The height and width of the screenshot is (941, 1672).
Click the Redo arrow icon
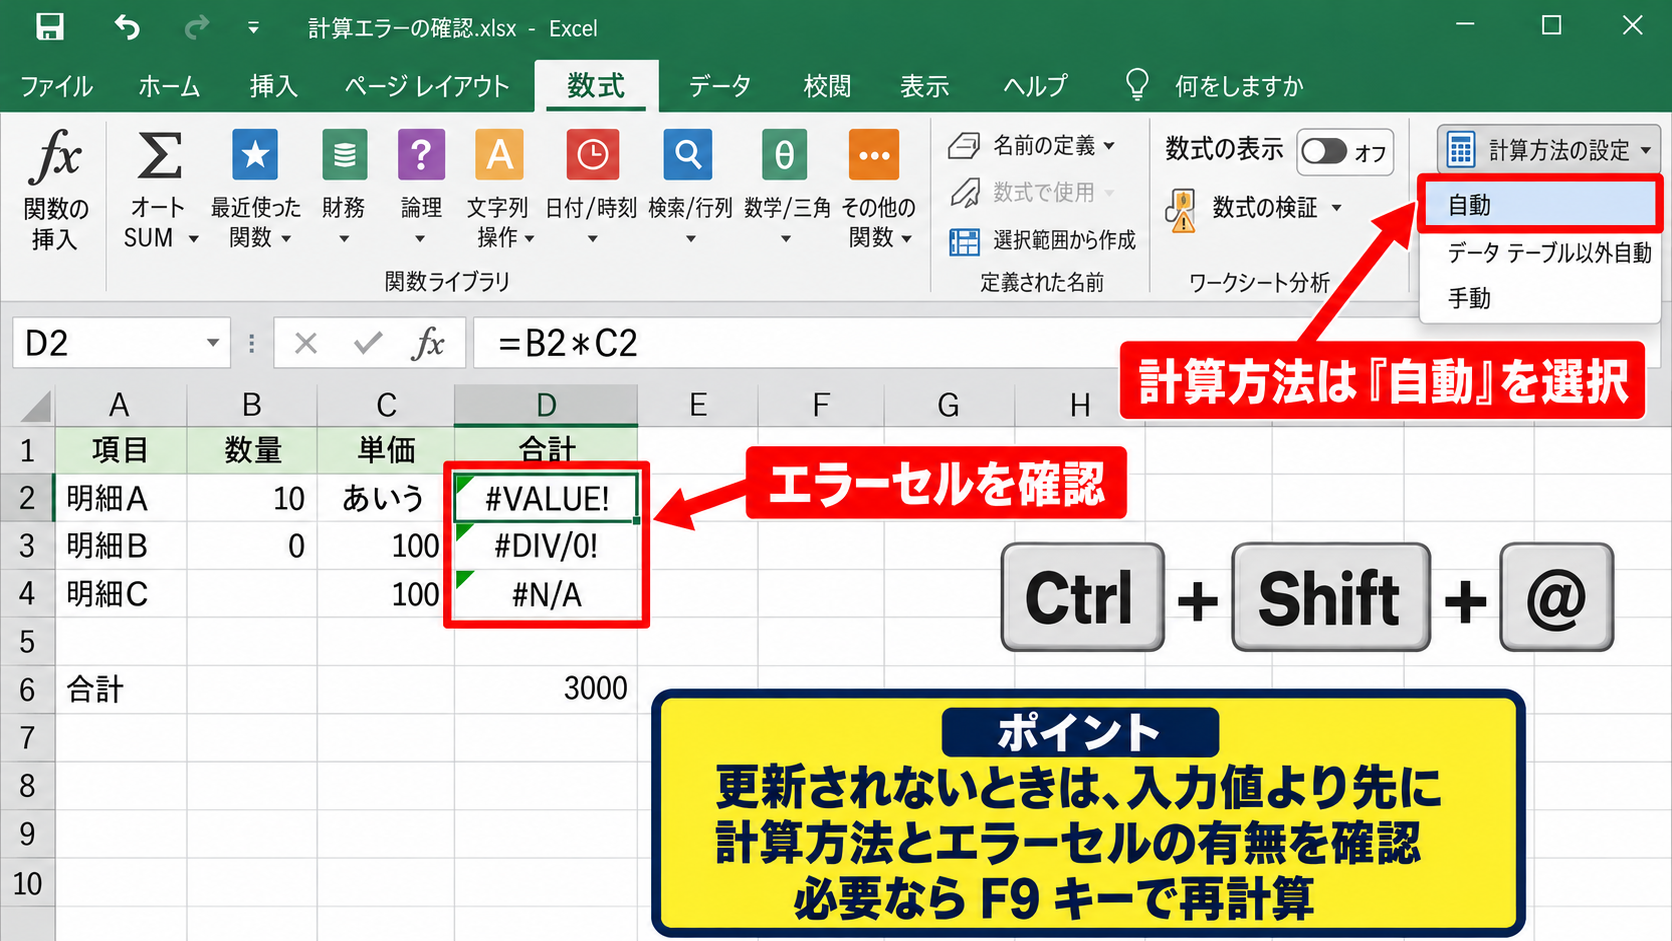click(196, 27)
